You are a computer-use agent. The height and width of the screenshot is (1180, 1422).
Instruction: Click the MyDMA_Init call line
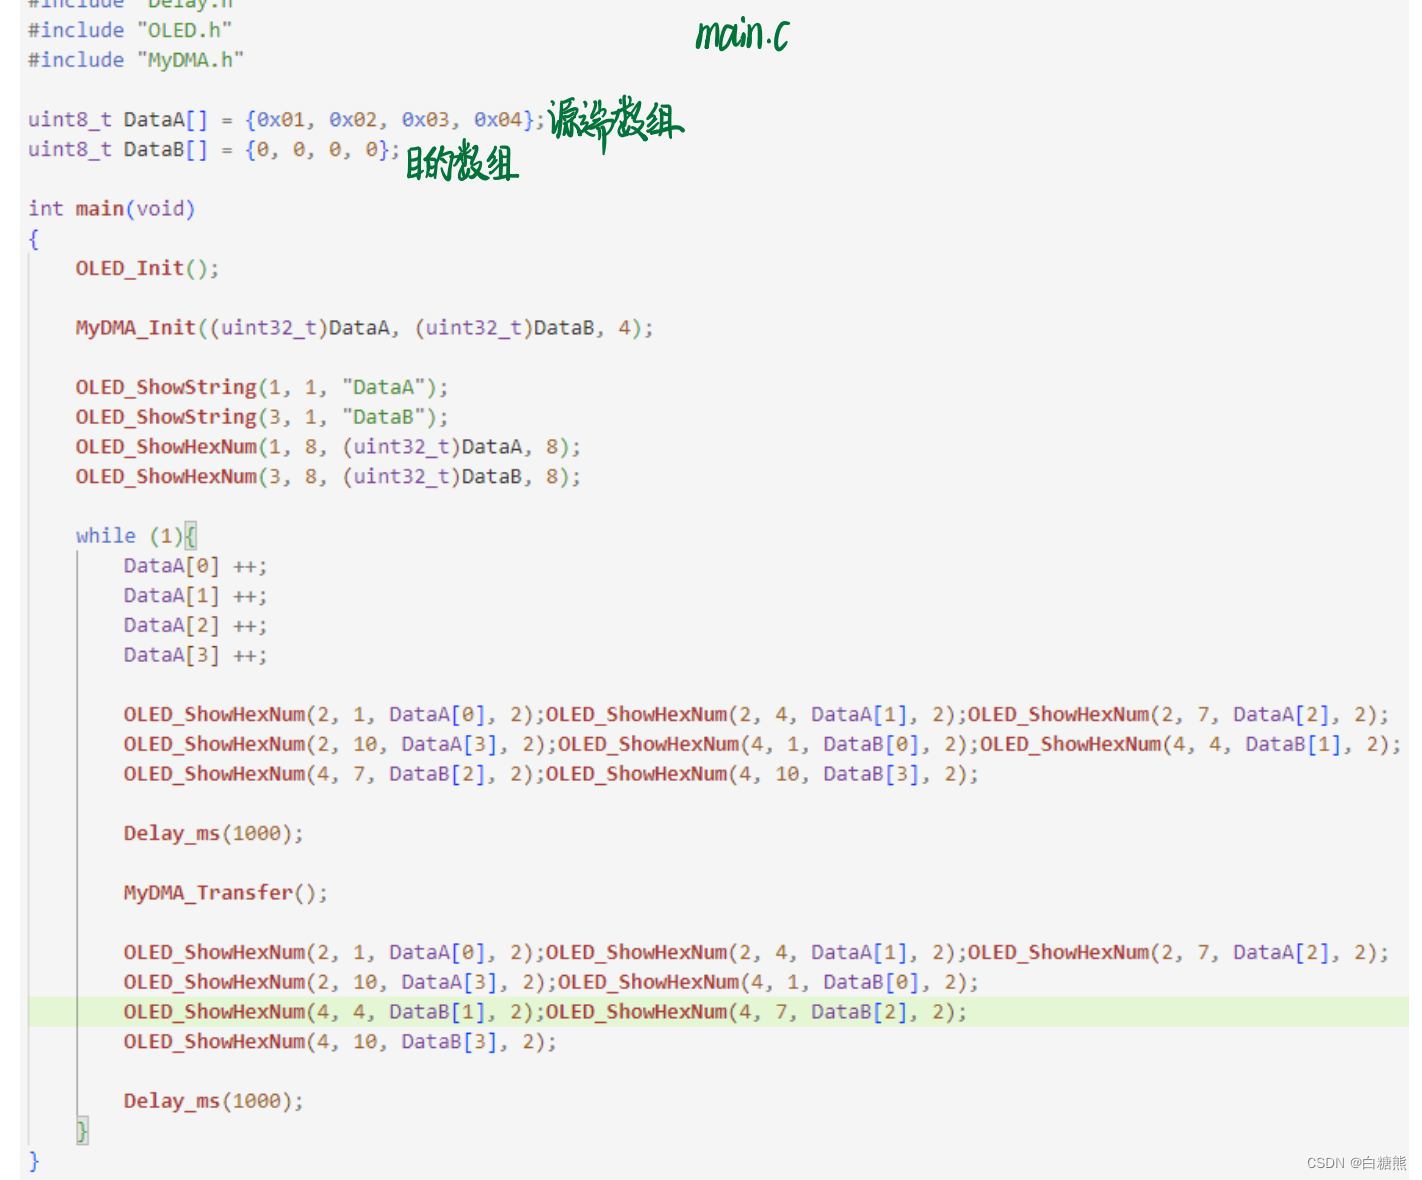[365, 328]
